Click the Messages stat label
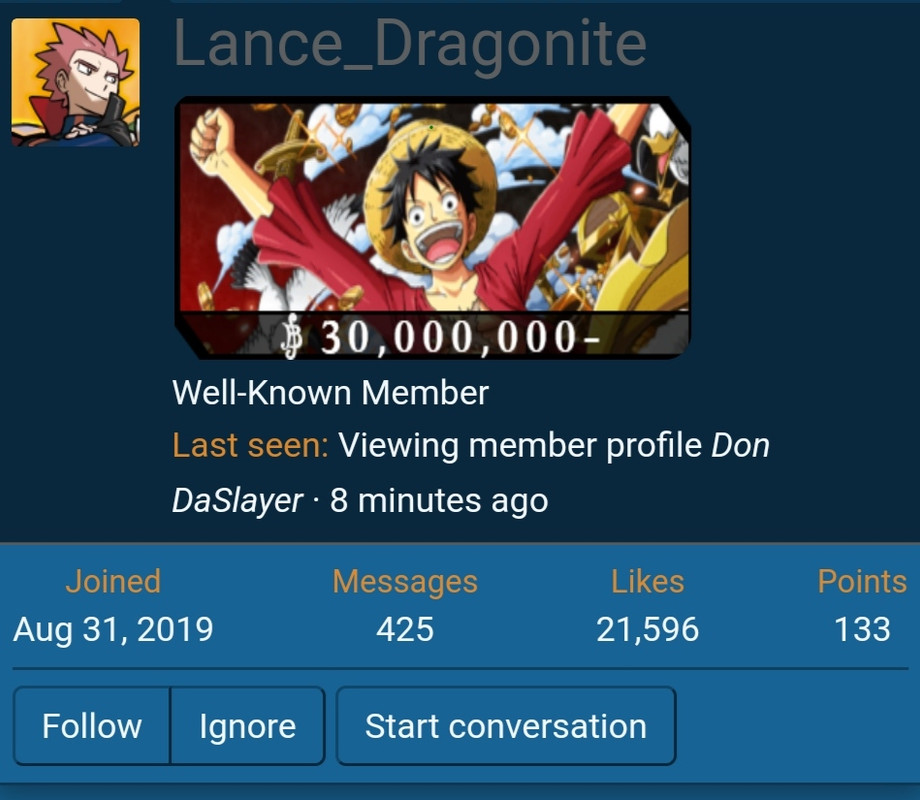 click(x=405, y=582)
